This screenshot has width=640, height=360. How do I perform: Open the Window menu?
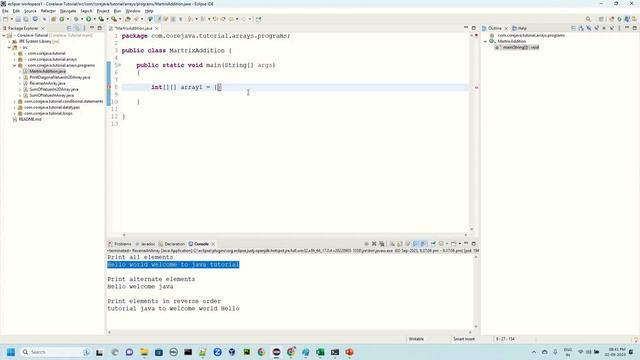pyautogui.click(x=132, y=11)
